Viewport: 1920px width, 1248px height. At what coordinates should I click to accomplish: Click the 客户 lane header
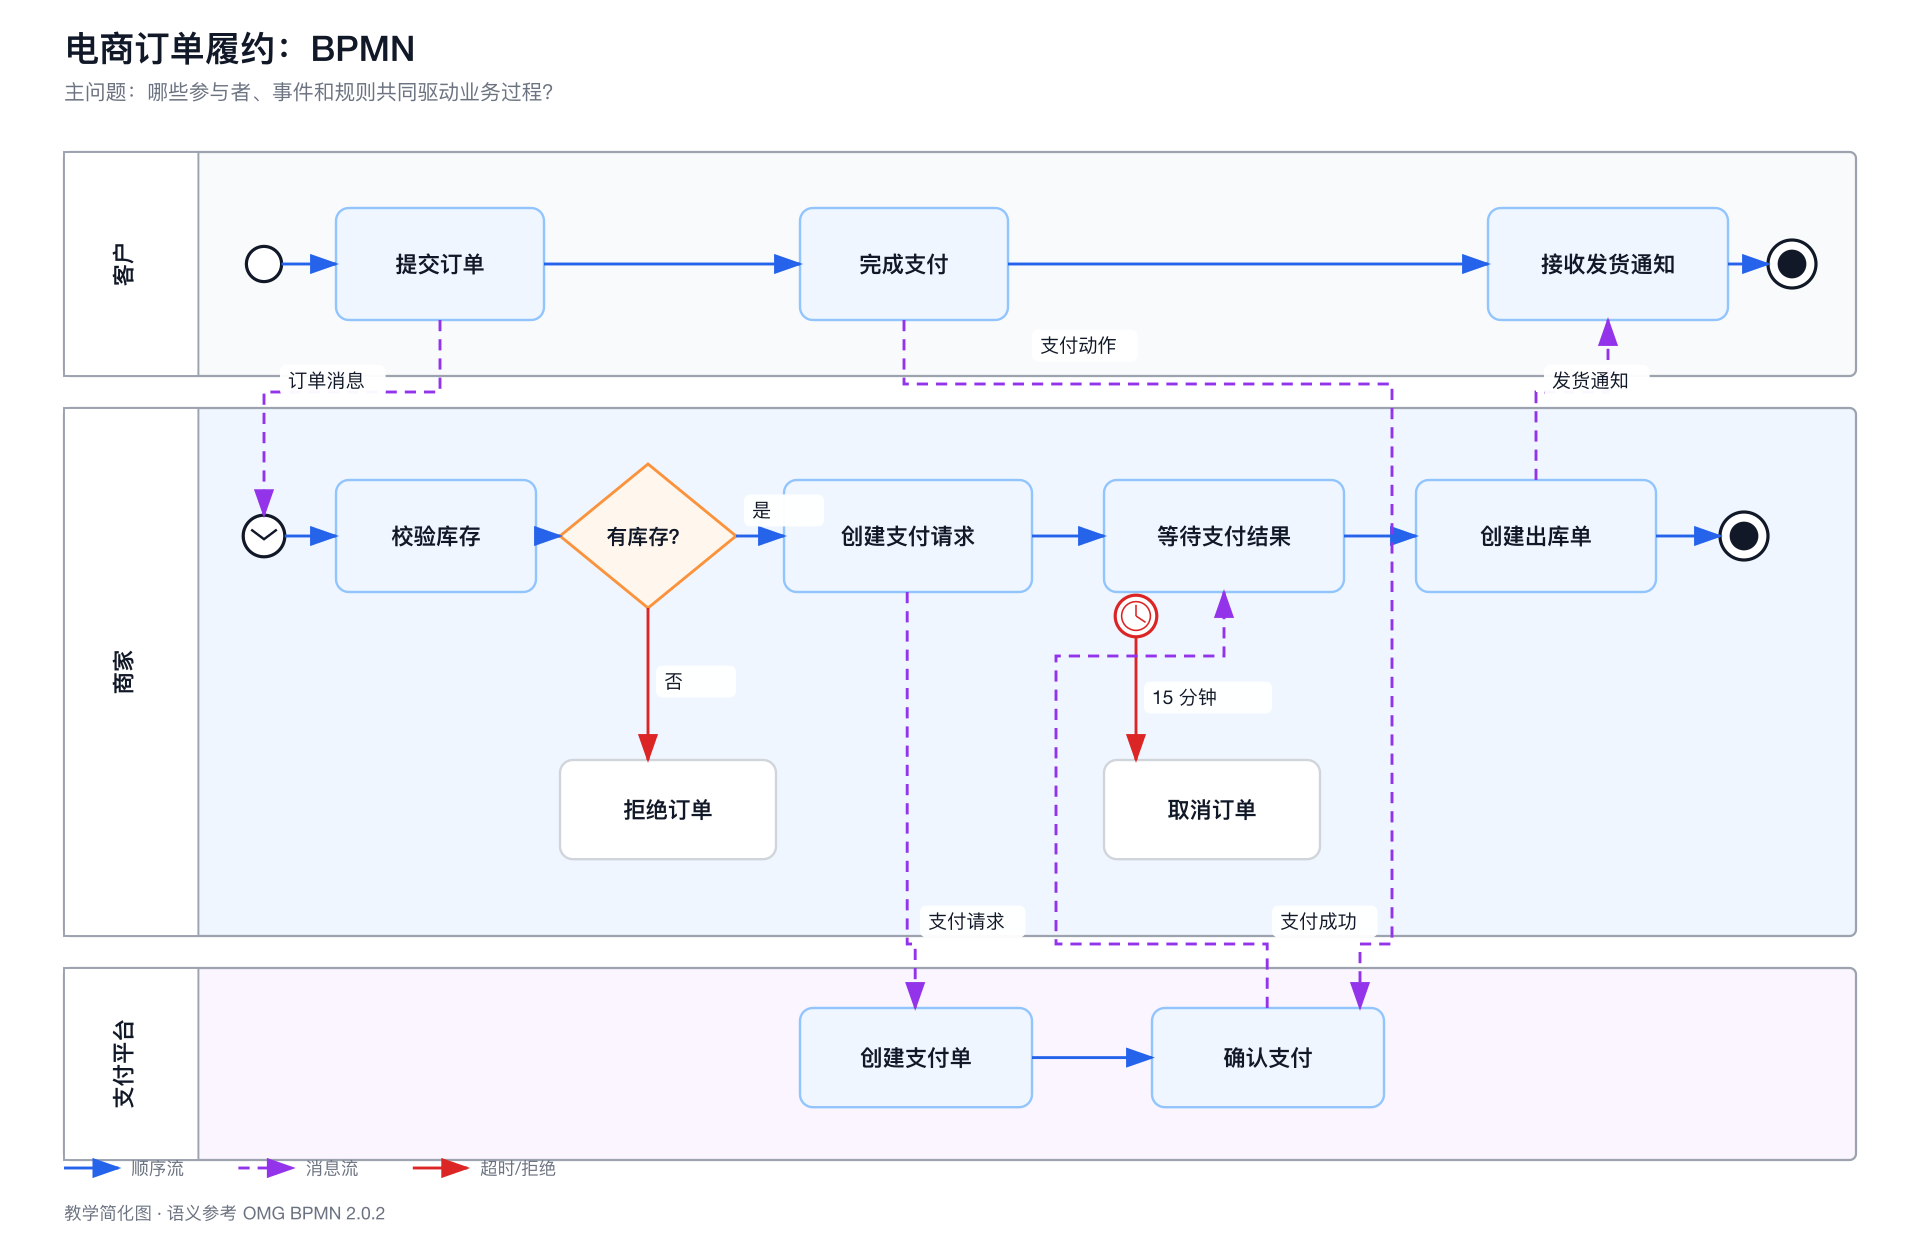[x=131, y=264]
